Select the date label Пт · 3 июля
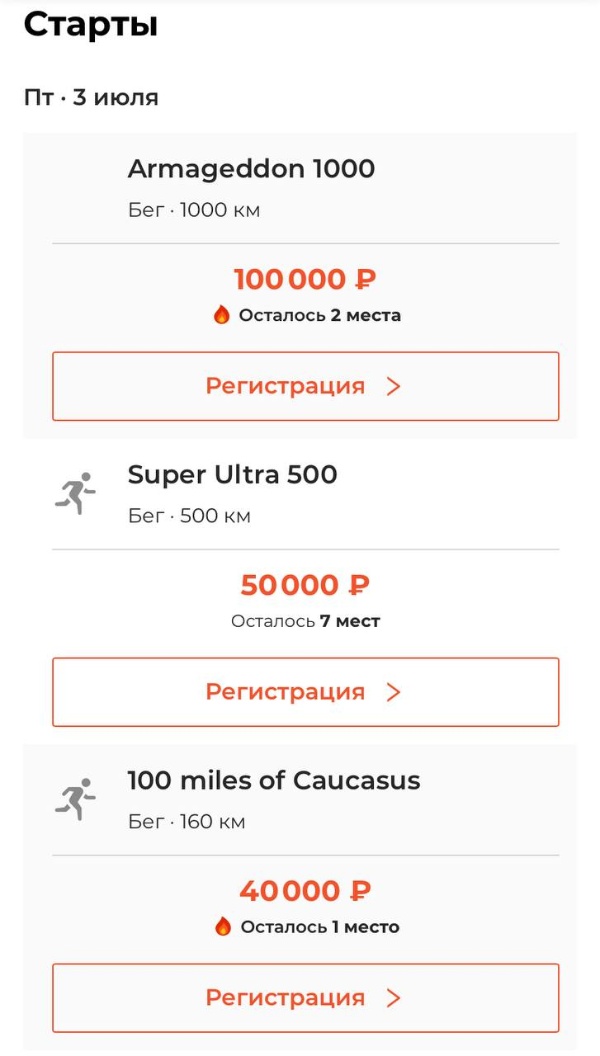 89,97
